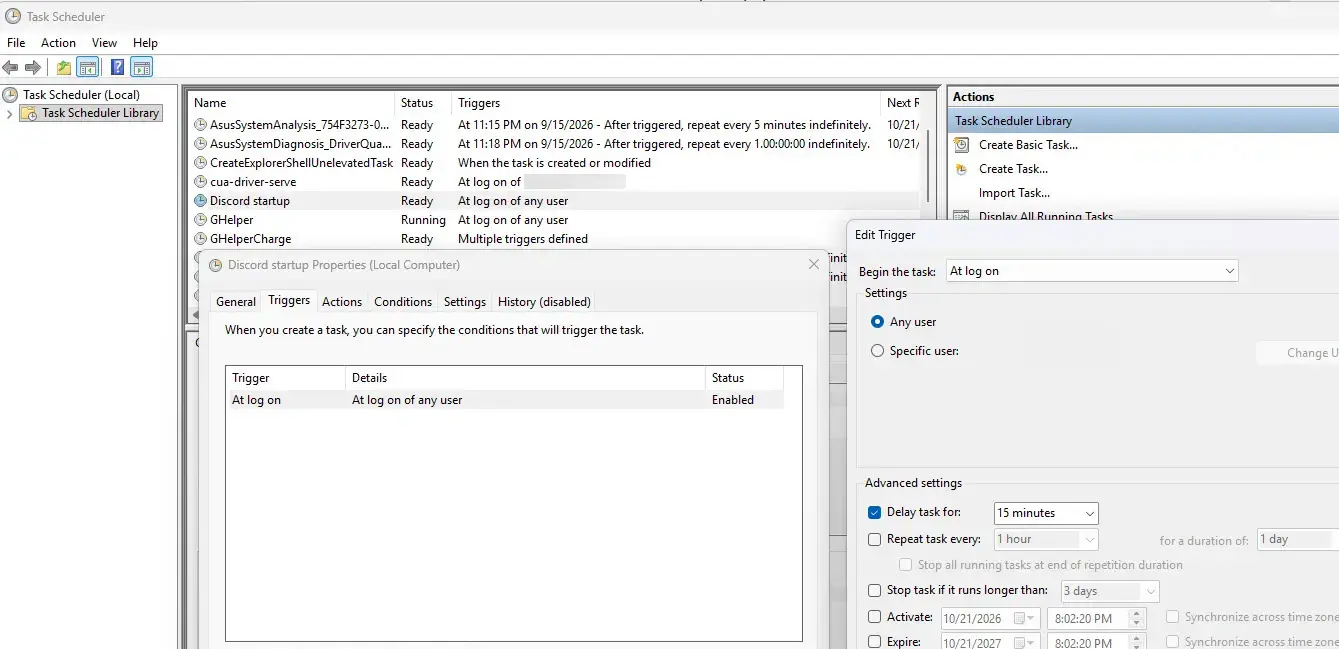1339x649 pixels.
Task: Switch to the Actions tab
Action: [342, 301]
